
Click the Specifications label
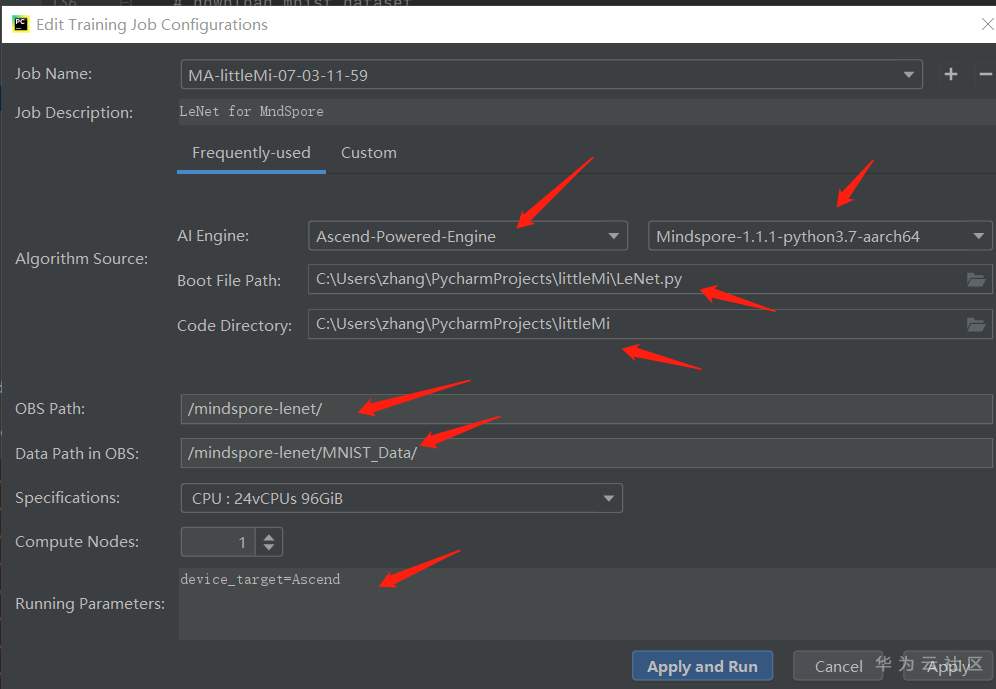click(x=67, y=498)
